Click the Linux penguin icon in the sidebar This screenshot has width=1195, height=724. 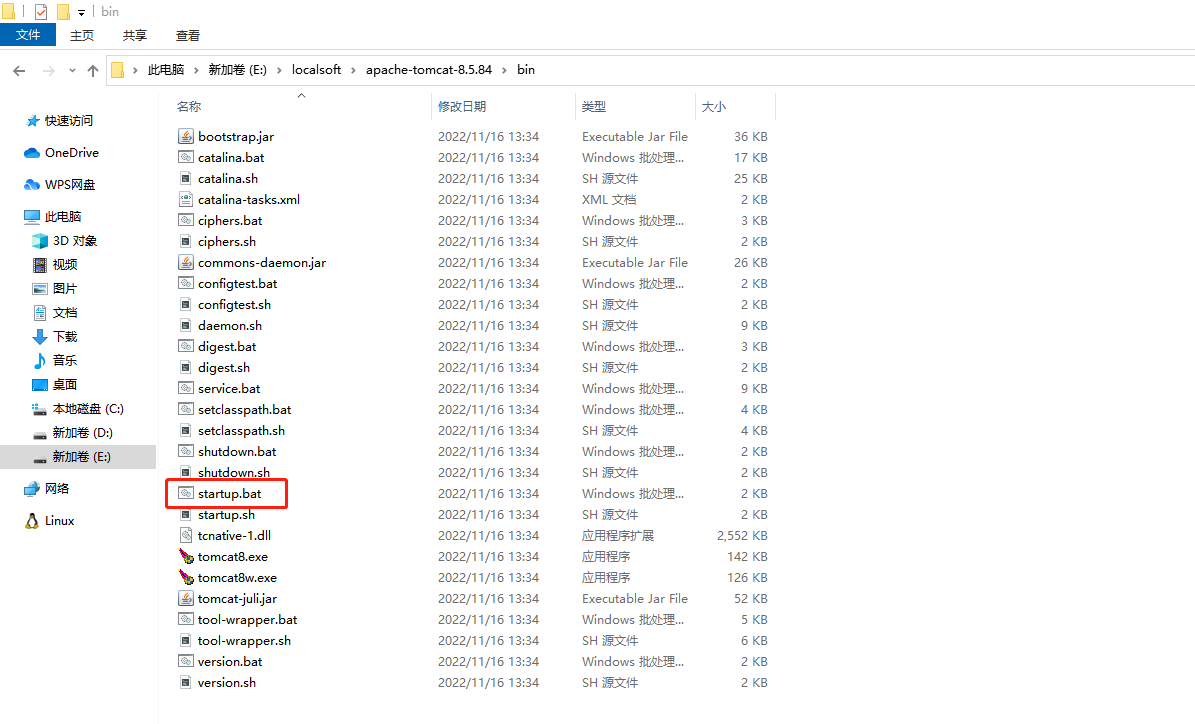coord(32,521)
